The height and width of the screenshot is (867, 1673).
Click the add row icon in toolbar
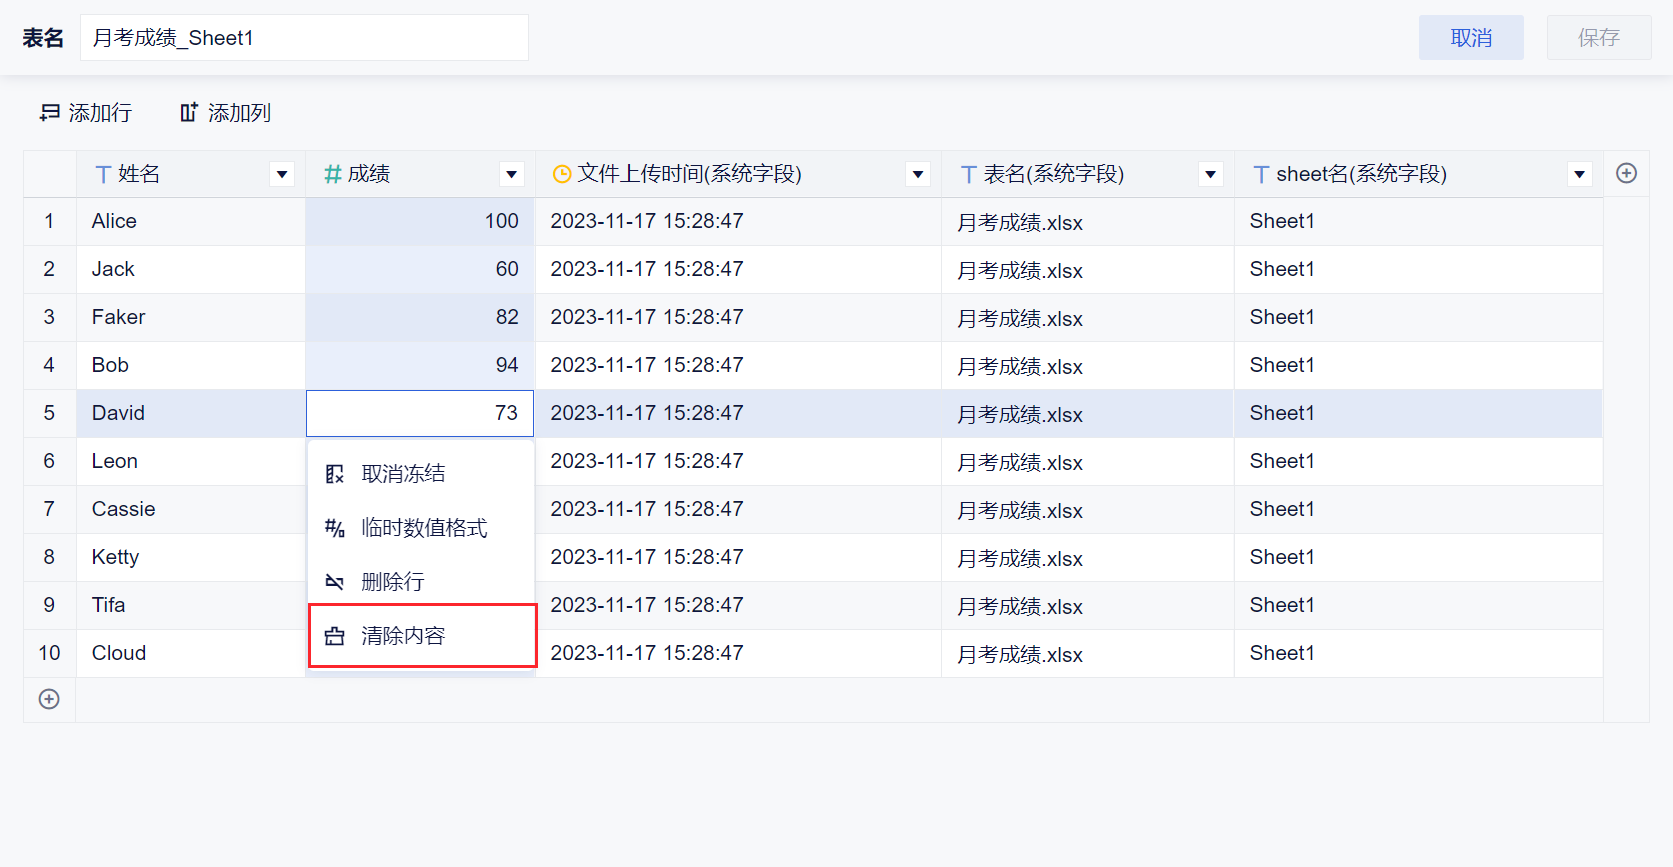(50, 113)
